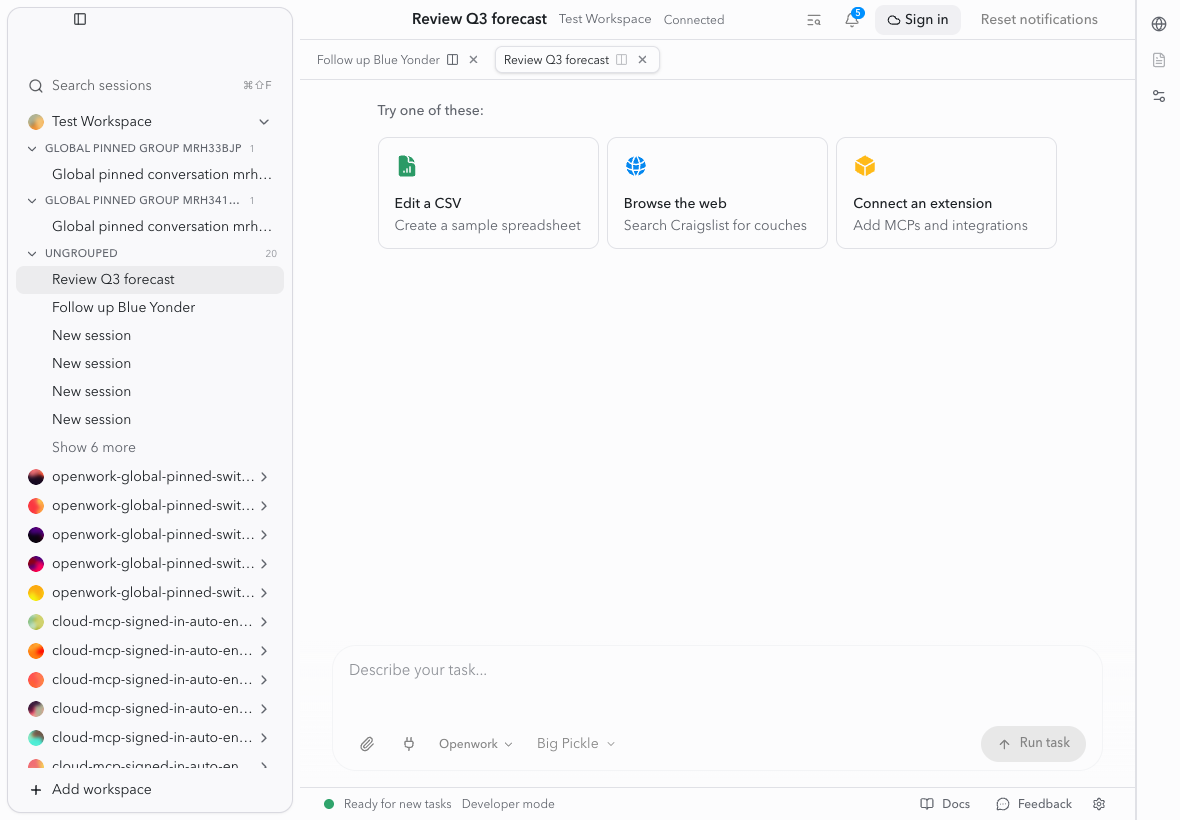Viewport: 1180px width, 820px height.
Task: Open the settings gear in status bar
Action: point(1099,804)
